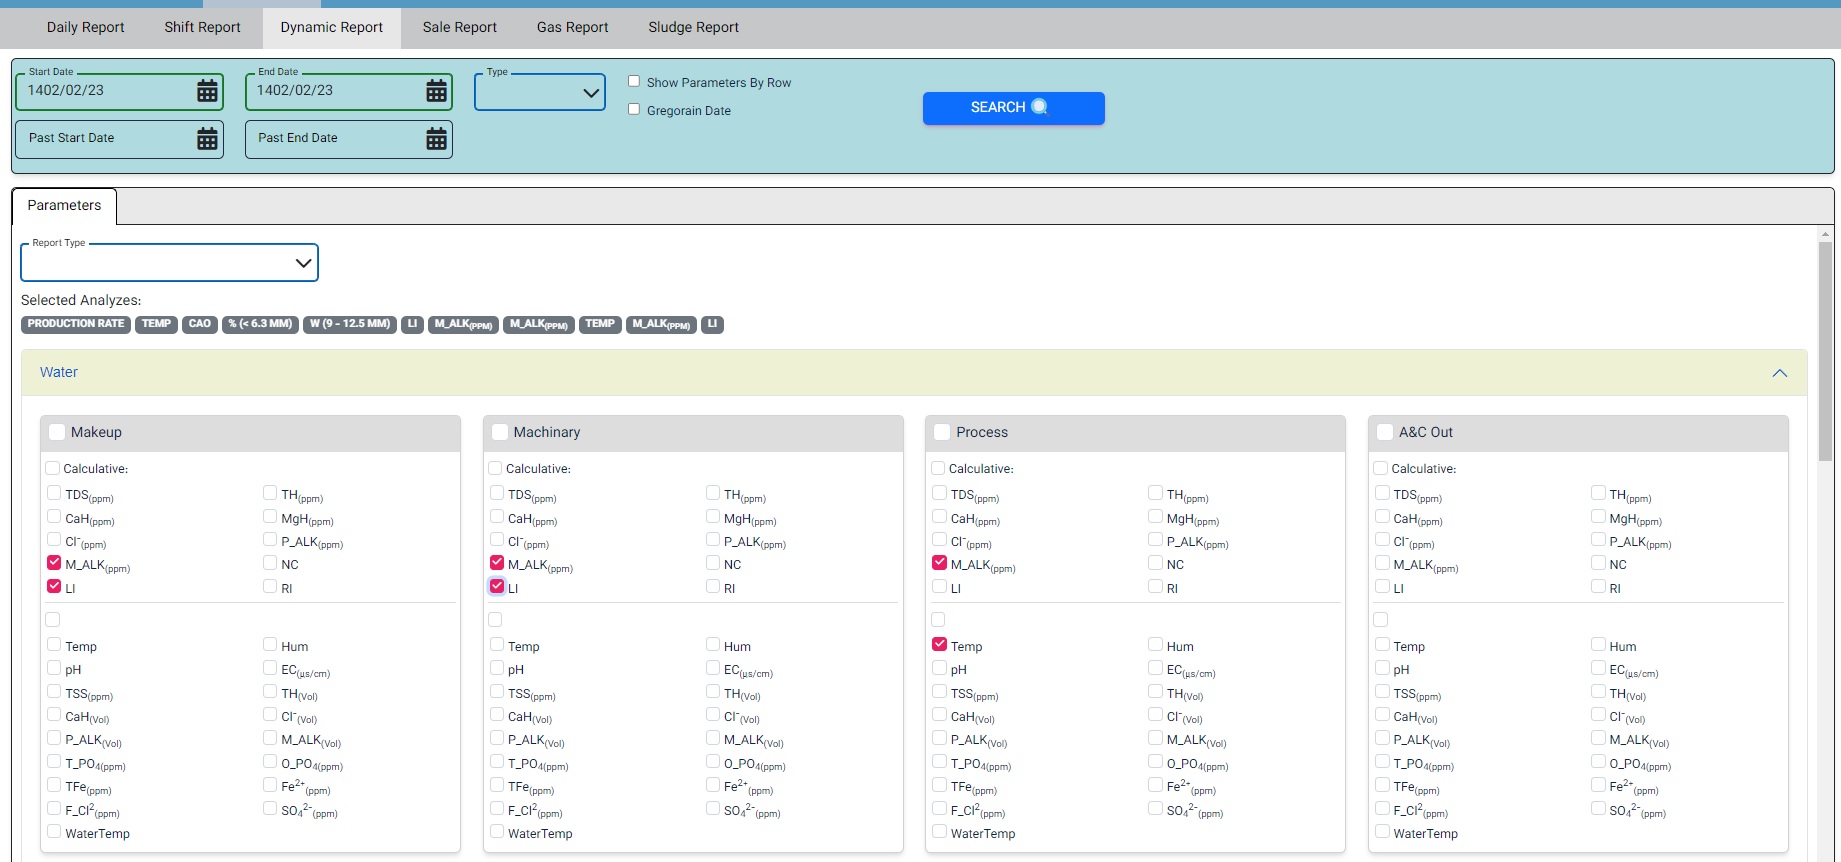The width and height of the screenshot is (1841, 862).
Task: Uncheck LI in Makeup panel
Action: [x=54, y=587]
